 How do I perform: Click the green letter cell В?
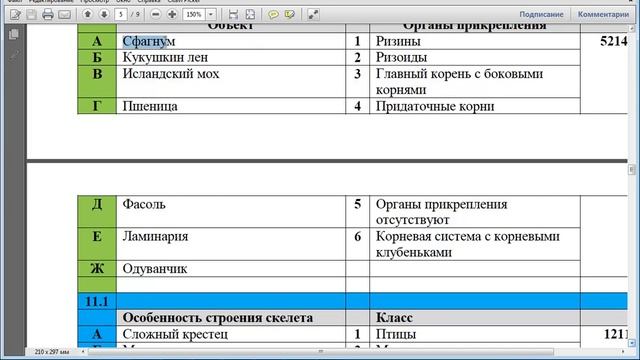[97, 82]
